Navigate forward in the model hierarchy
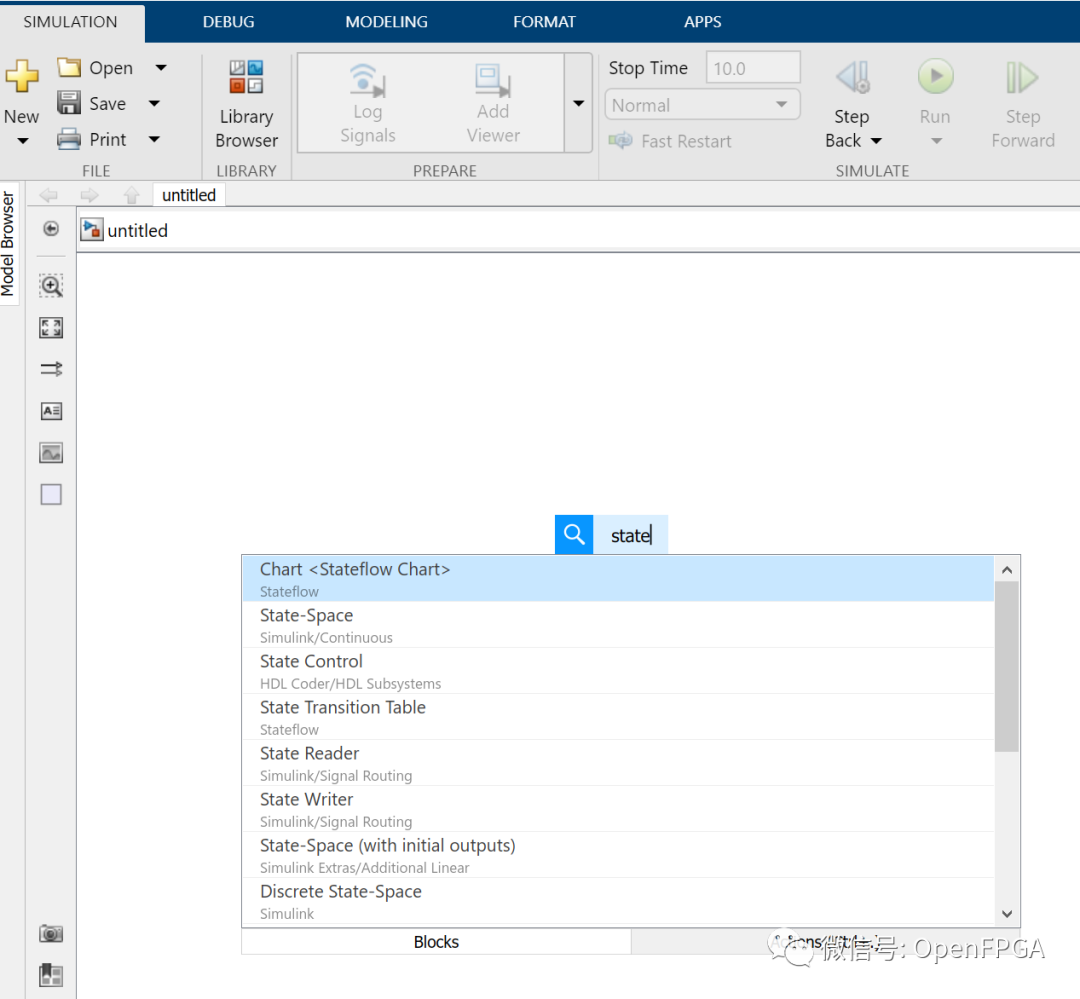The width and height of the screenshot is (1080, 999). click(x=90, y=196)
